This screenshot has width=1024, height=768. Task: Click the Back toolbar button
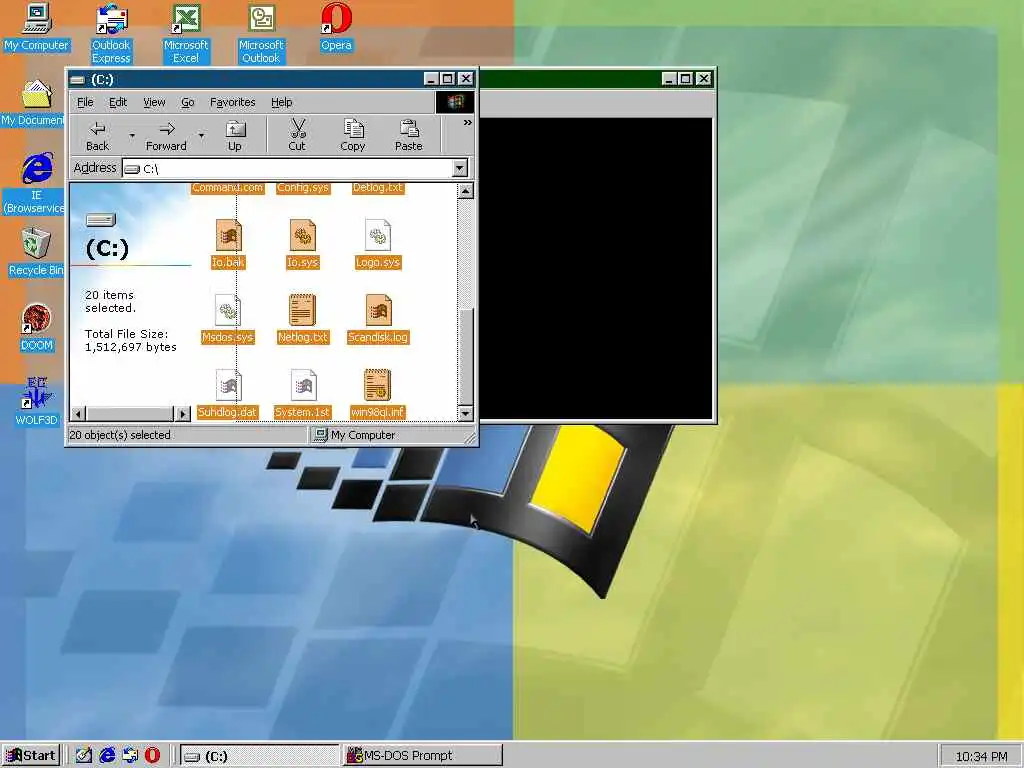(x=97, y=136)
